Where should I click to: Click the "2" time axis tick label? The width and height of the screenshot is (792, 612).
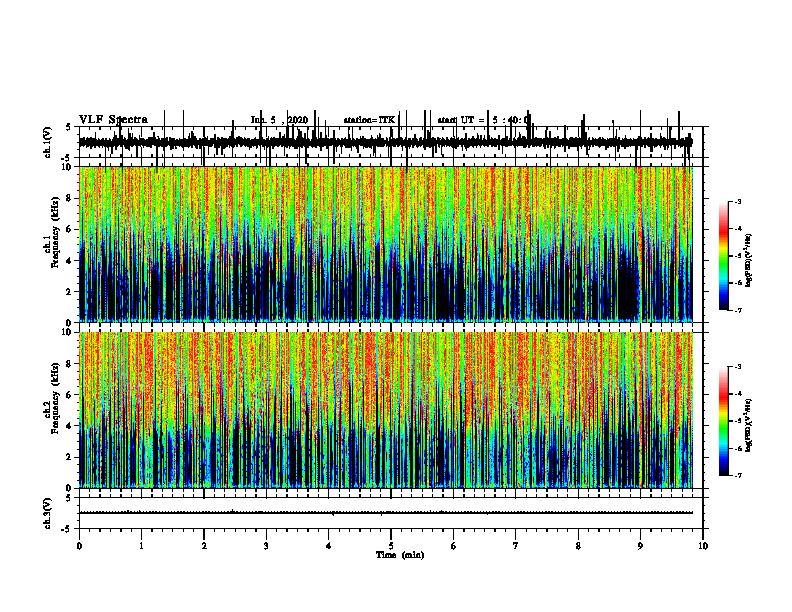click(204, 546)
